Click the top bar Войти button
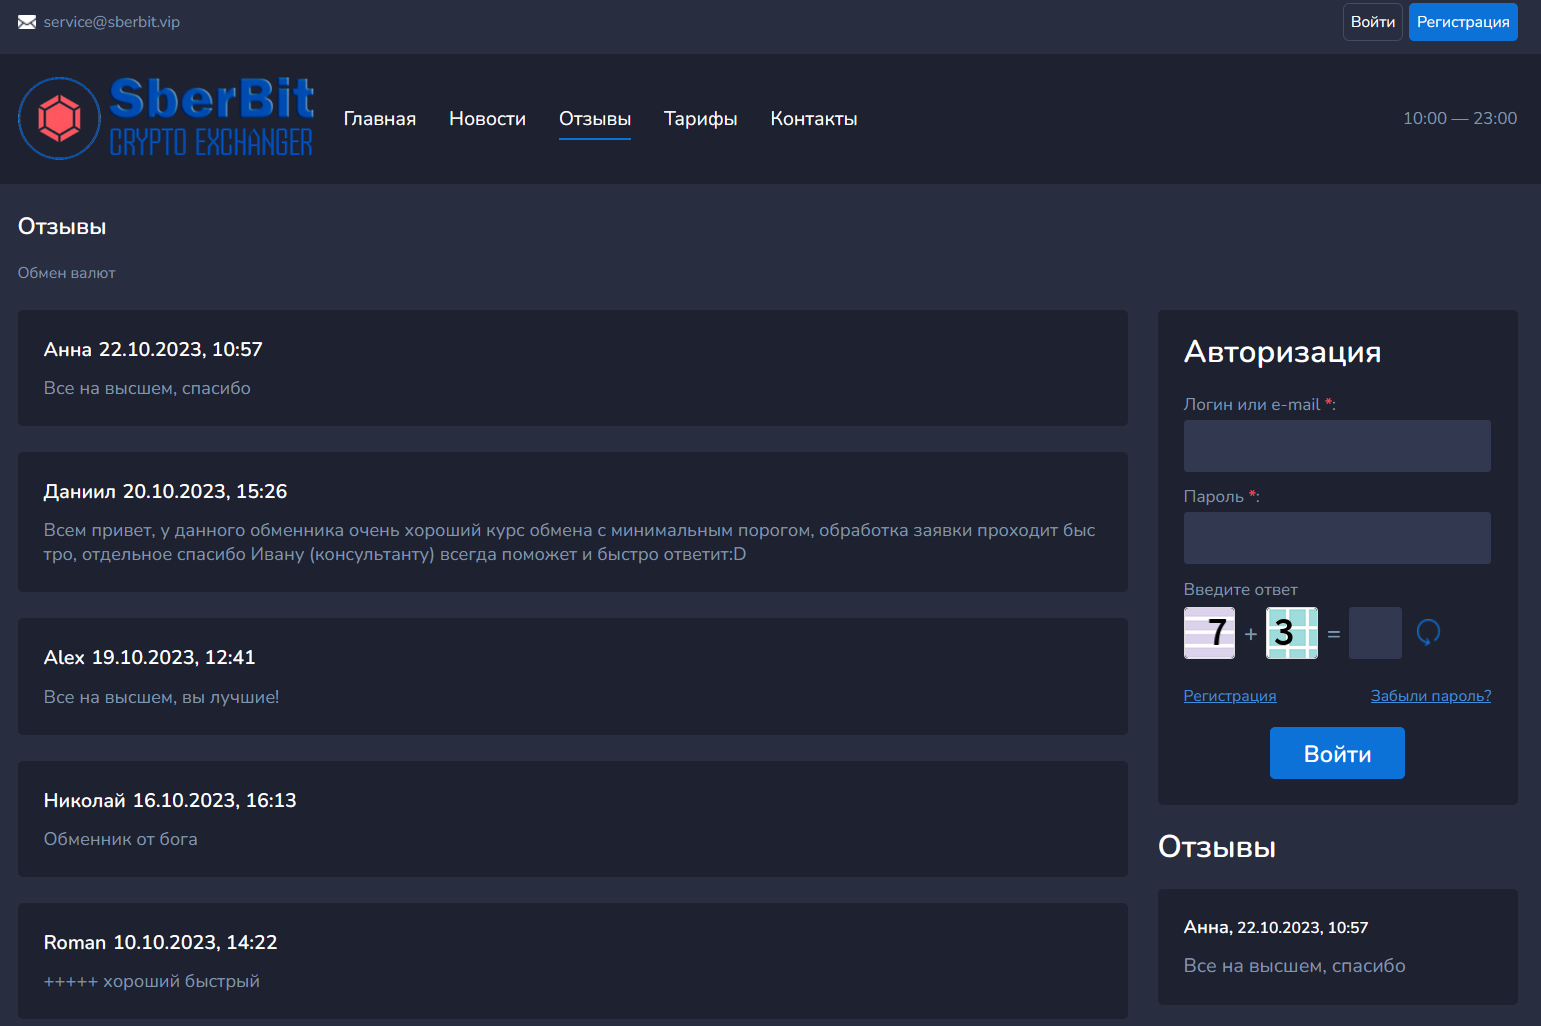 [1373, 22]
